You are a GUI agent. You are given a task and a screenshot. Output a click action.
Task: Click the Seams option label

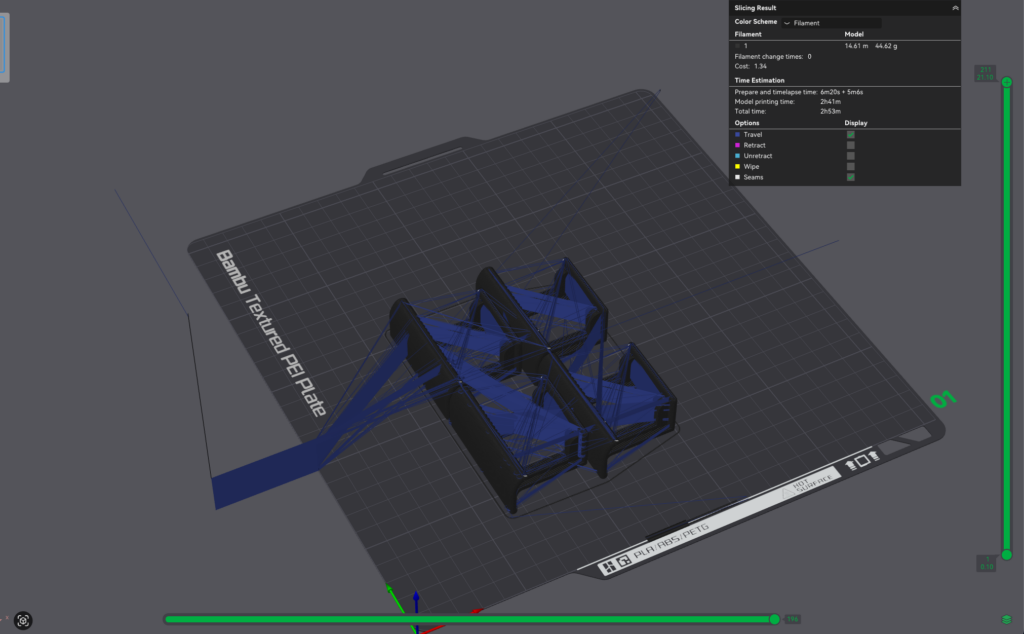tap(753, 177)
